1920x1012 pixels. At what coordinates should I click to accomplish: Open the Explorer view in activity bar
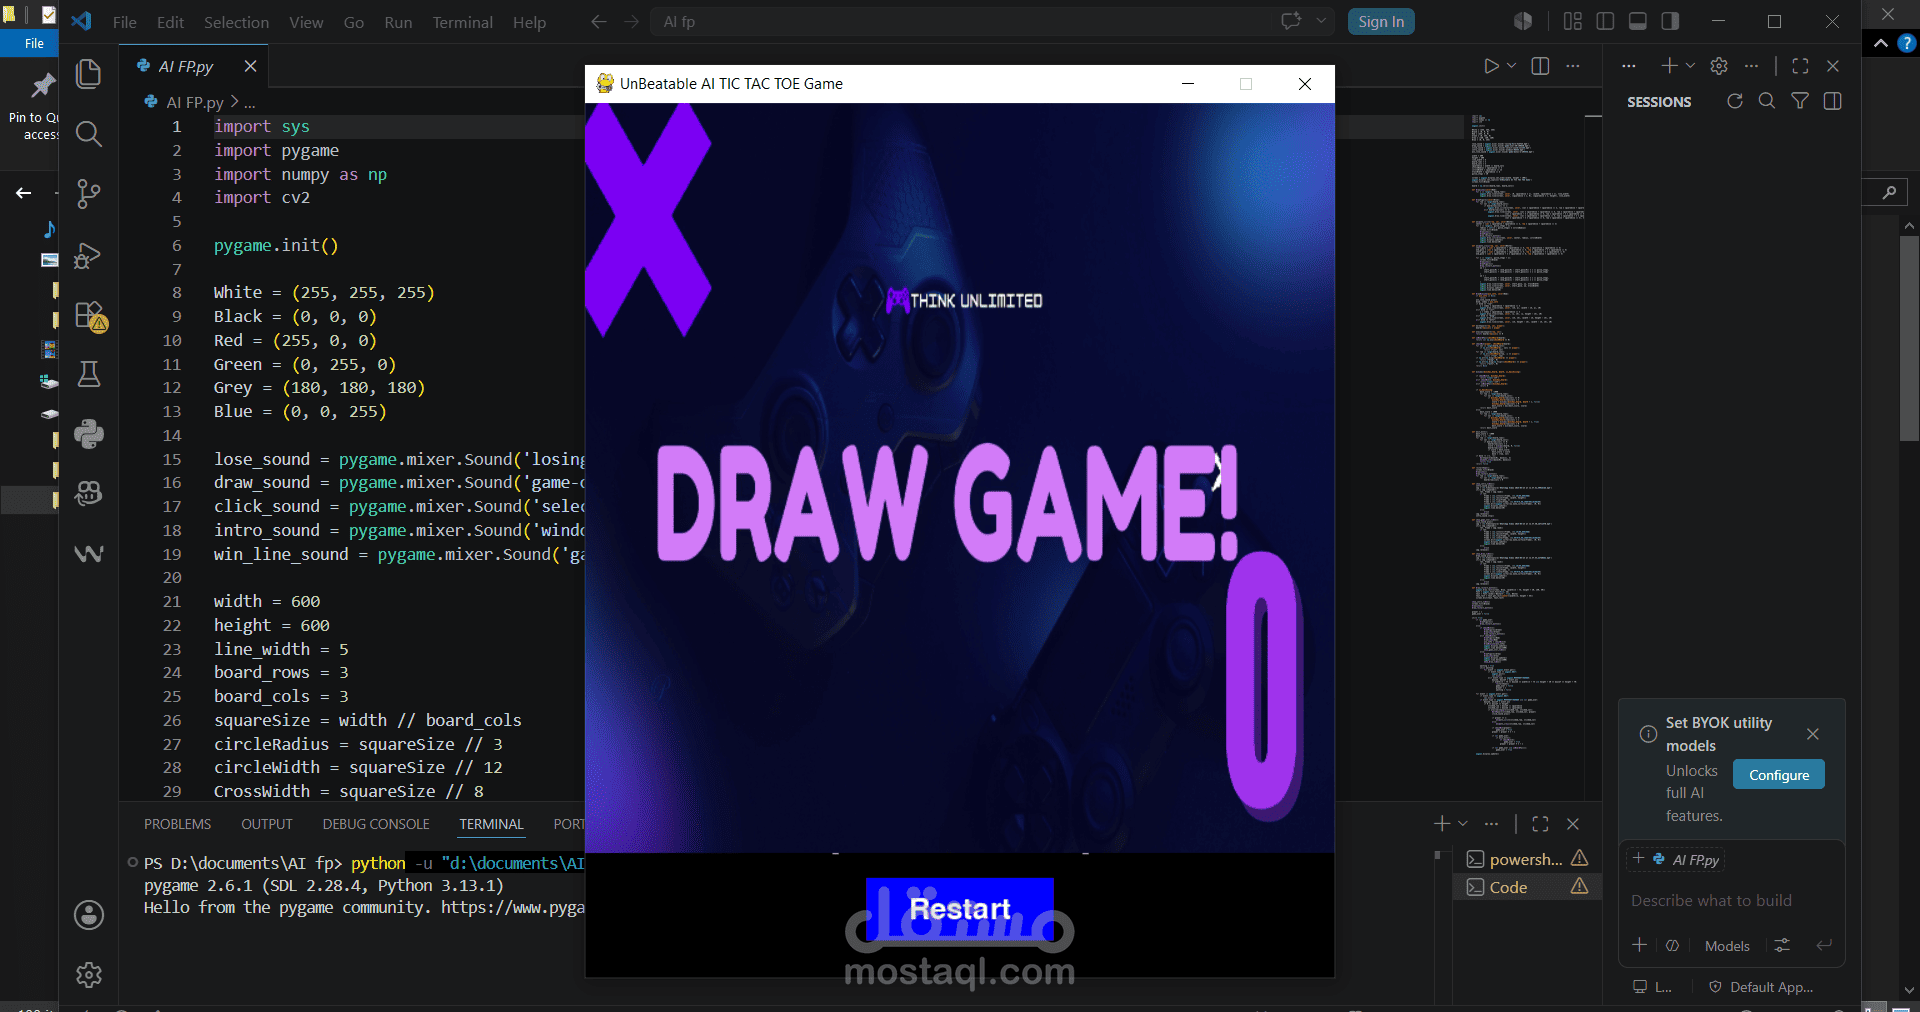[89, 75]
